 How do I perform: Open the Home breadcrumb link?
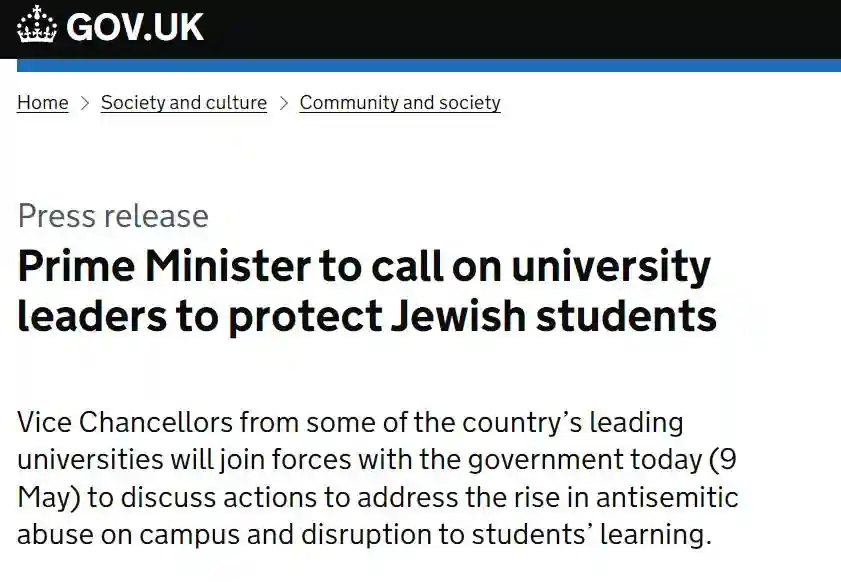point(43,103)
